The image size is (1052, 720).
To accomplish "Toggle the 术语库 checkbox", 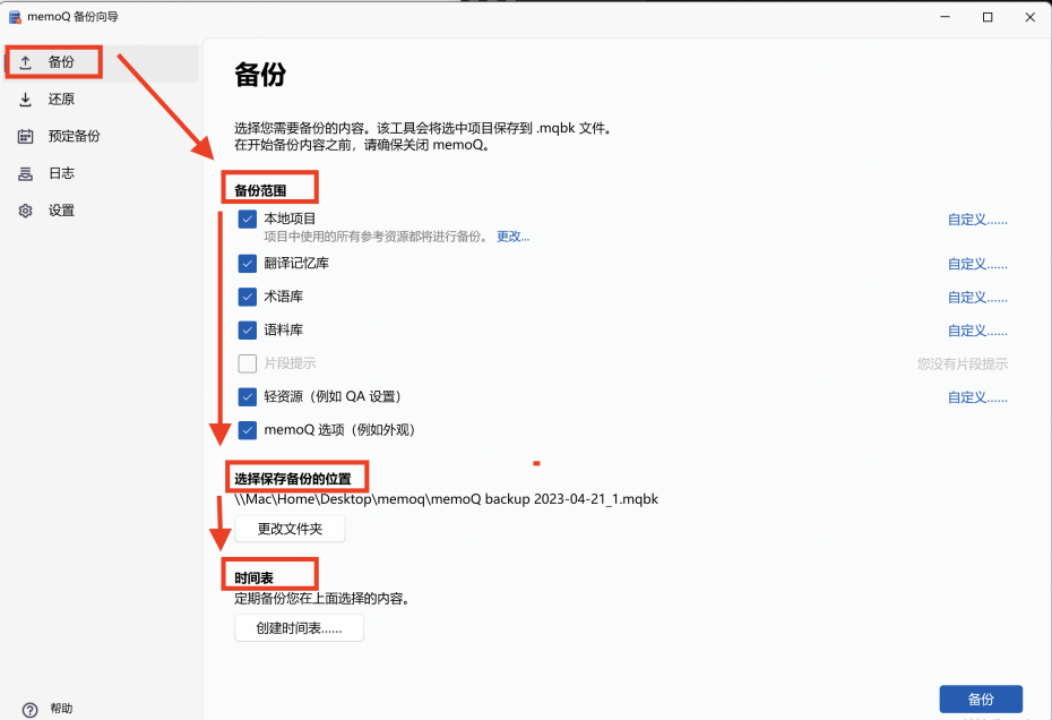I will tap(247, 297).
